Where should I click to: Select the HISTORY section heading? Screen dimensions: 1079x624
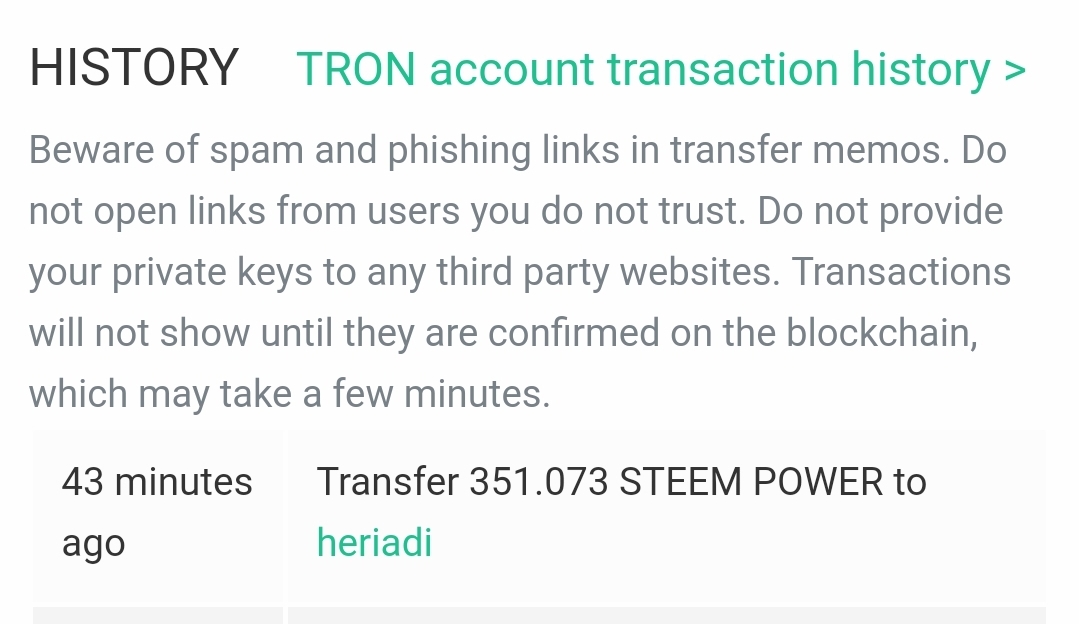[133, 67]
